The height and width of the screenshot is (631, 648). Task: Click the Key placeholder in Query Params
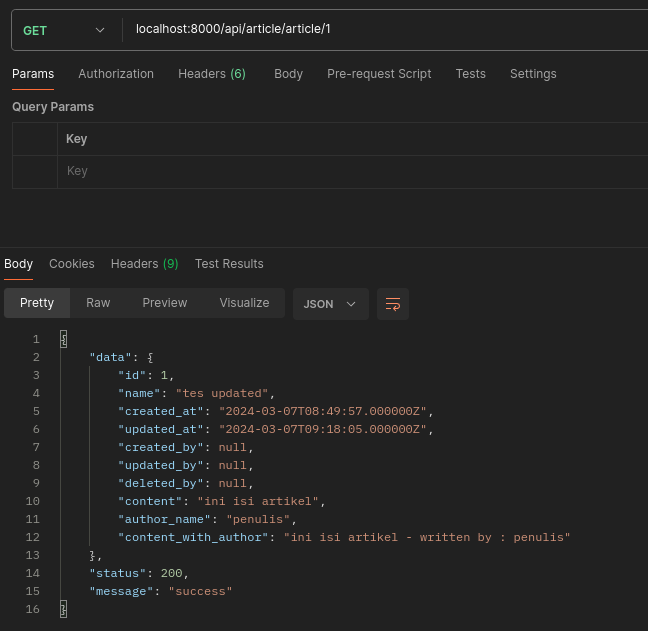click(x=78, y=171)
